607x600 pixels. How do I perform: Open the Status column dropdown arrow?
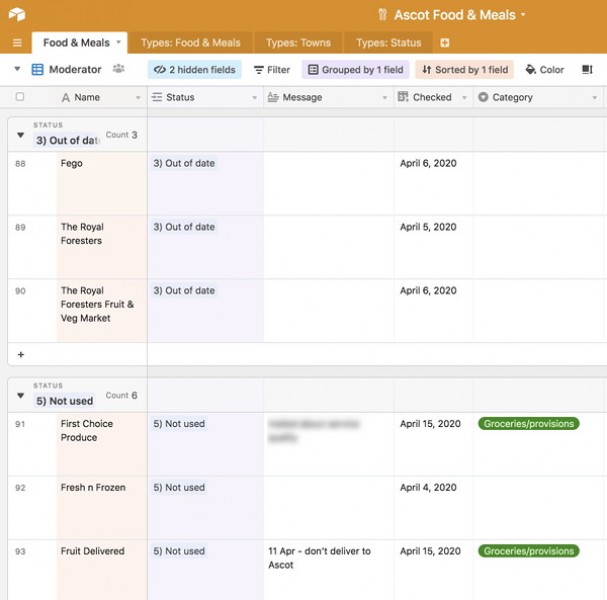254,98
